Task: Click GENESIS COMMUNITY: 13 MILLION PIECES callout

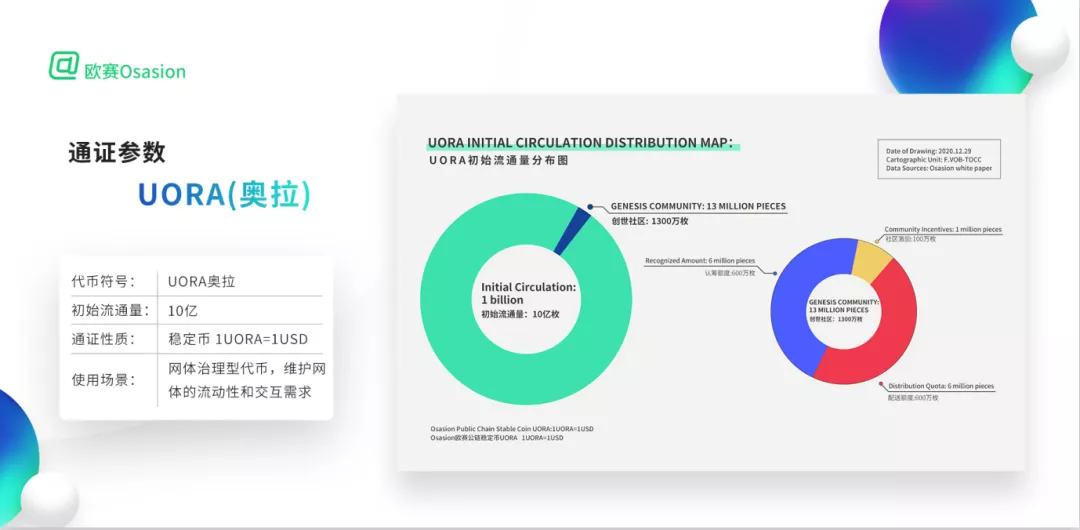Action: tap(698, 206)
